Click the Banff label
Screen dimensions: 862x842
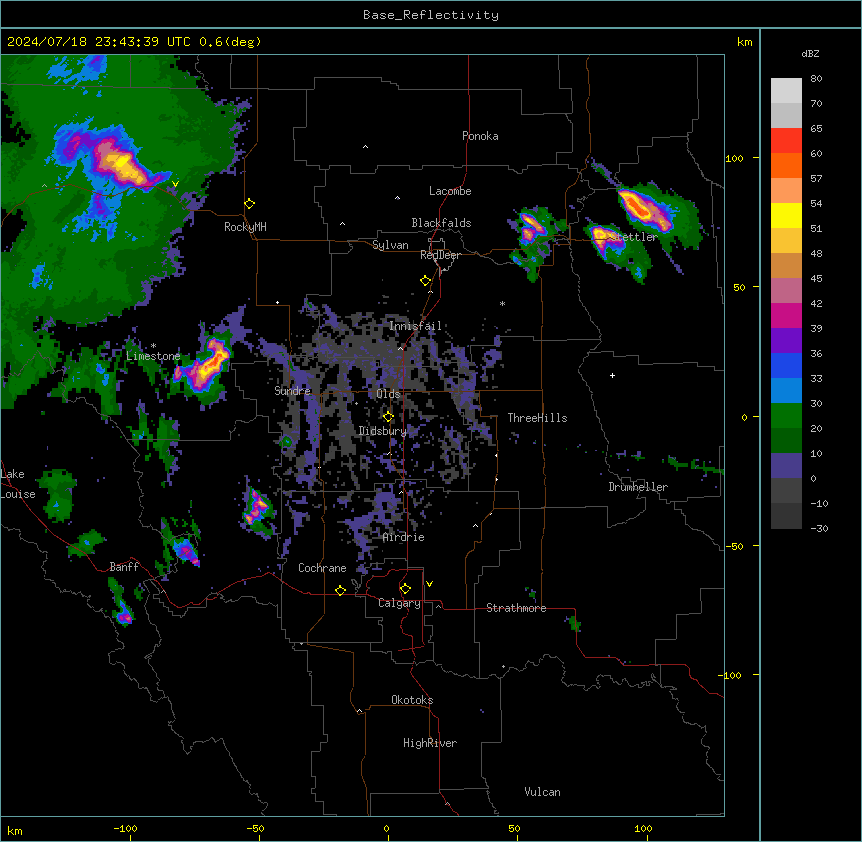(x=124, y=567)
